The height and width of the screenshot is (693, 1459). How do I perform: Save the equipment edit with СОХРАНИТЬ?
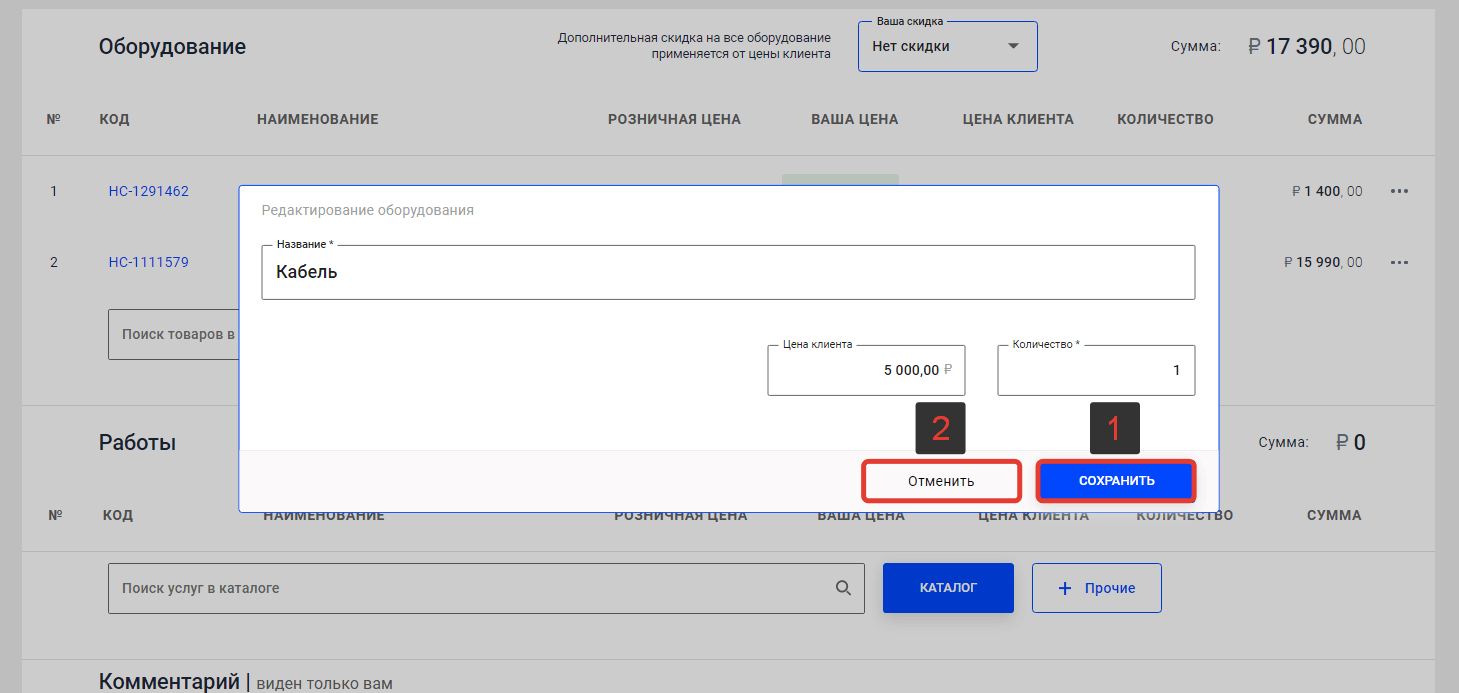1116,481
